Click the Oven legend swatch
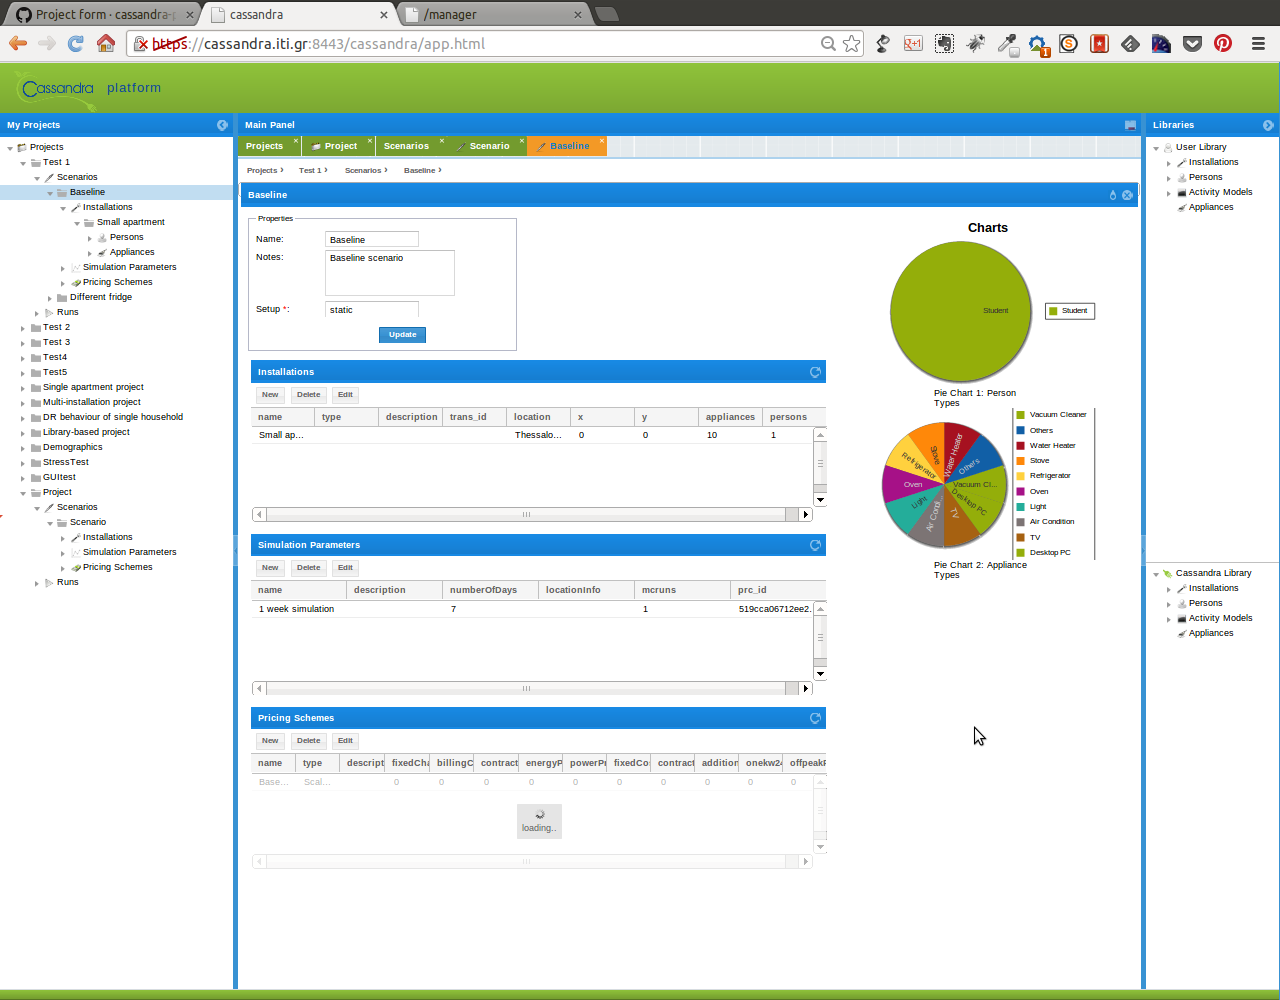This screenshot has height=1000, width=1280. [1021, 492]
